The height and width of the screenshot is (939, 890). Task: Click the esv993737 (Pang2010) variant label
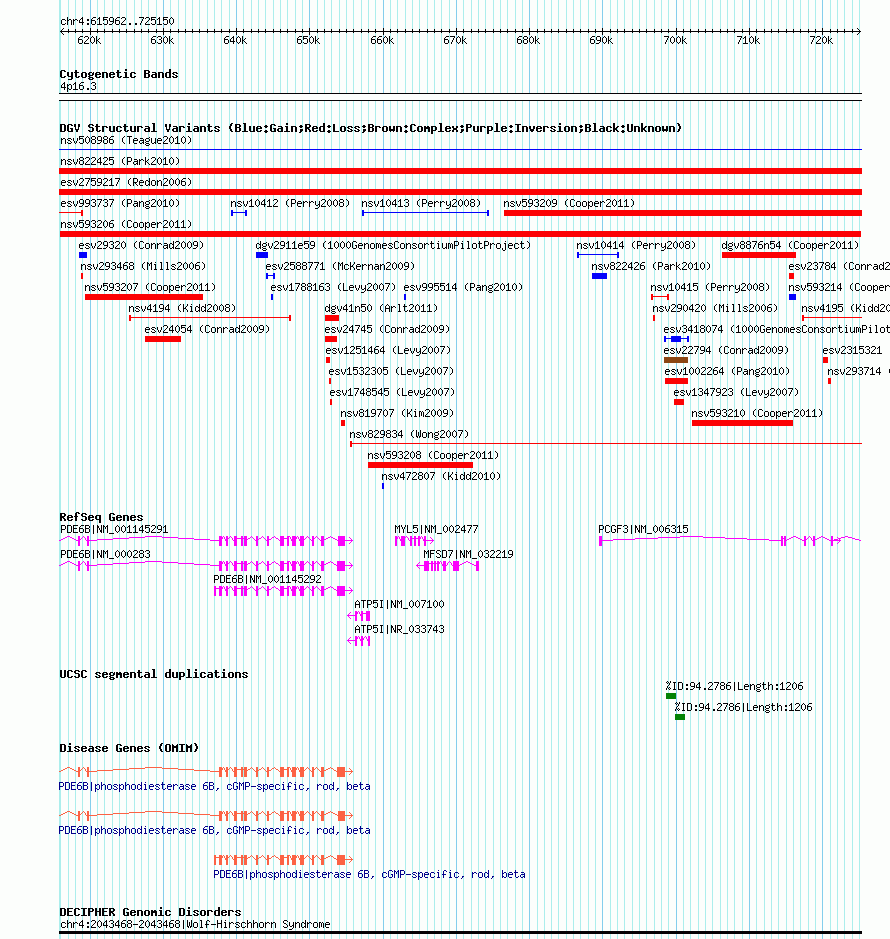tap(120, 203)
